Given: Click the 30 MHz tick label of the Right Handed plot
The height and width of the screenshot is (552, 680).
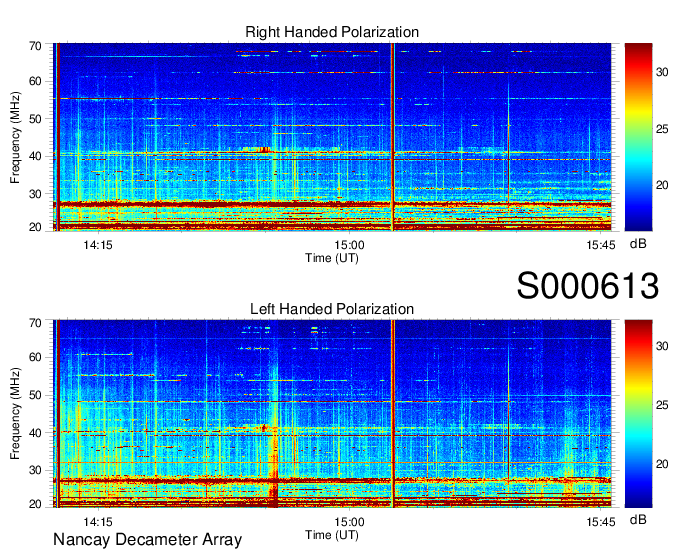Looking at the screenshot, I should pyautogui.click(x=35, y=194).
